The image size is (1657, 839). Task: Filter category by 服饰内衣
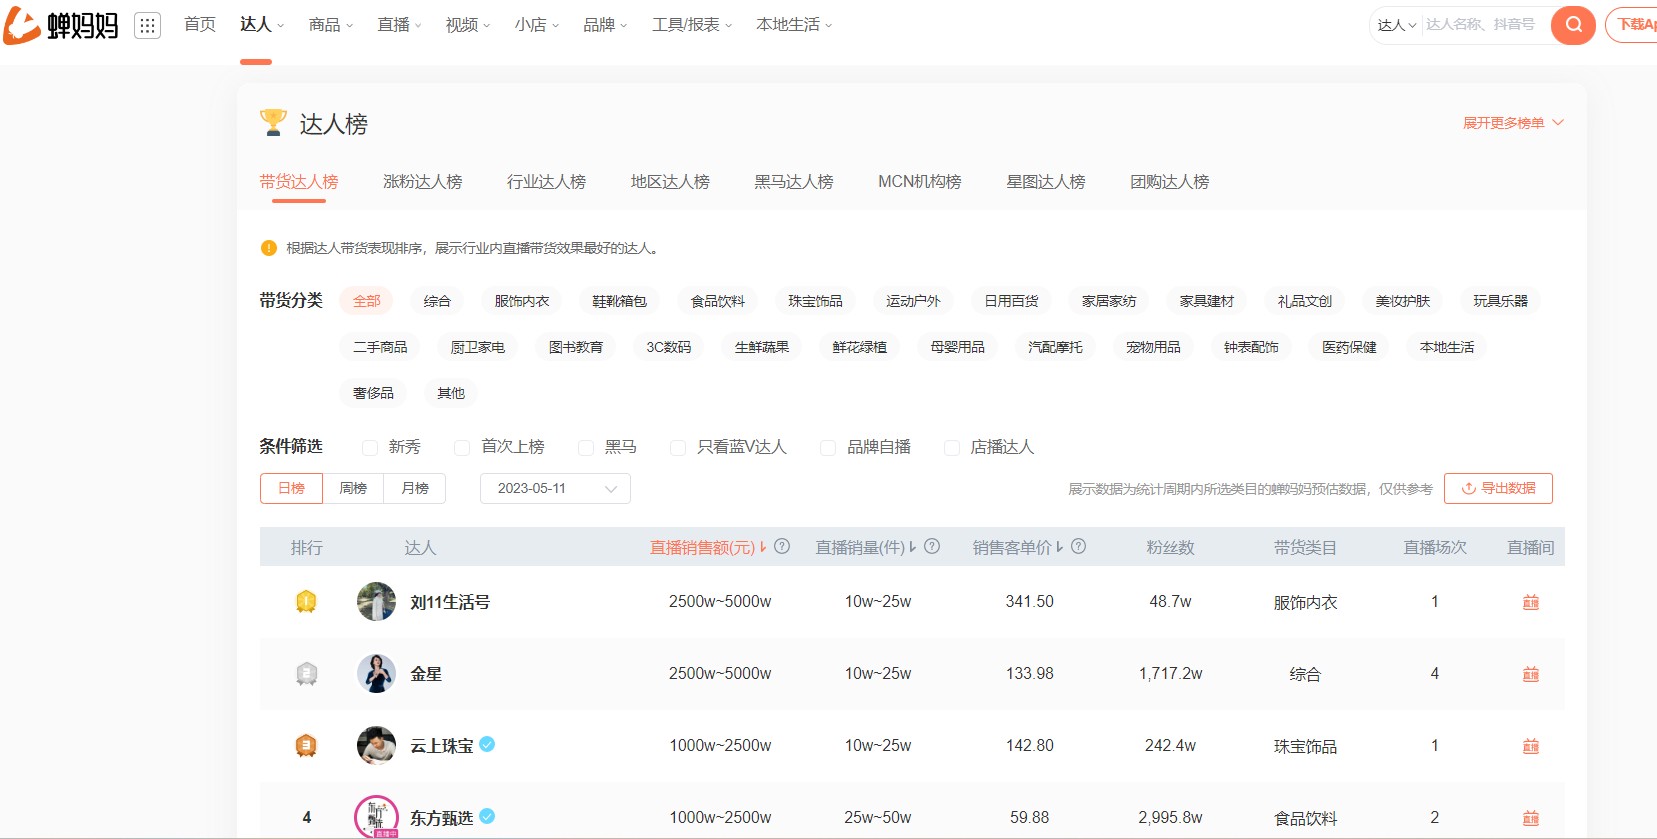pyautogui.click(x=522, y=301)
